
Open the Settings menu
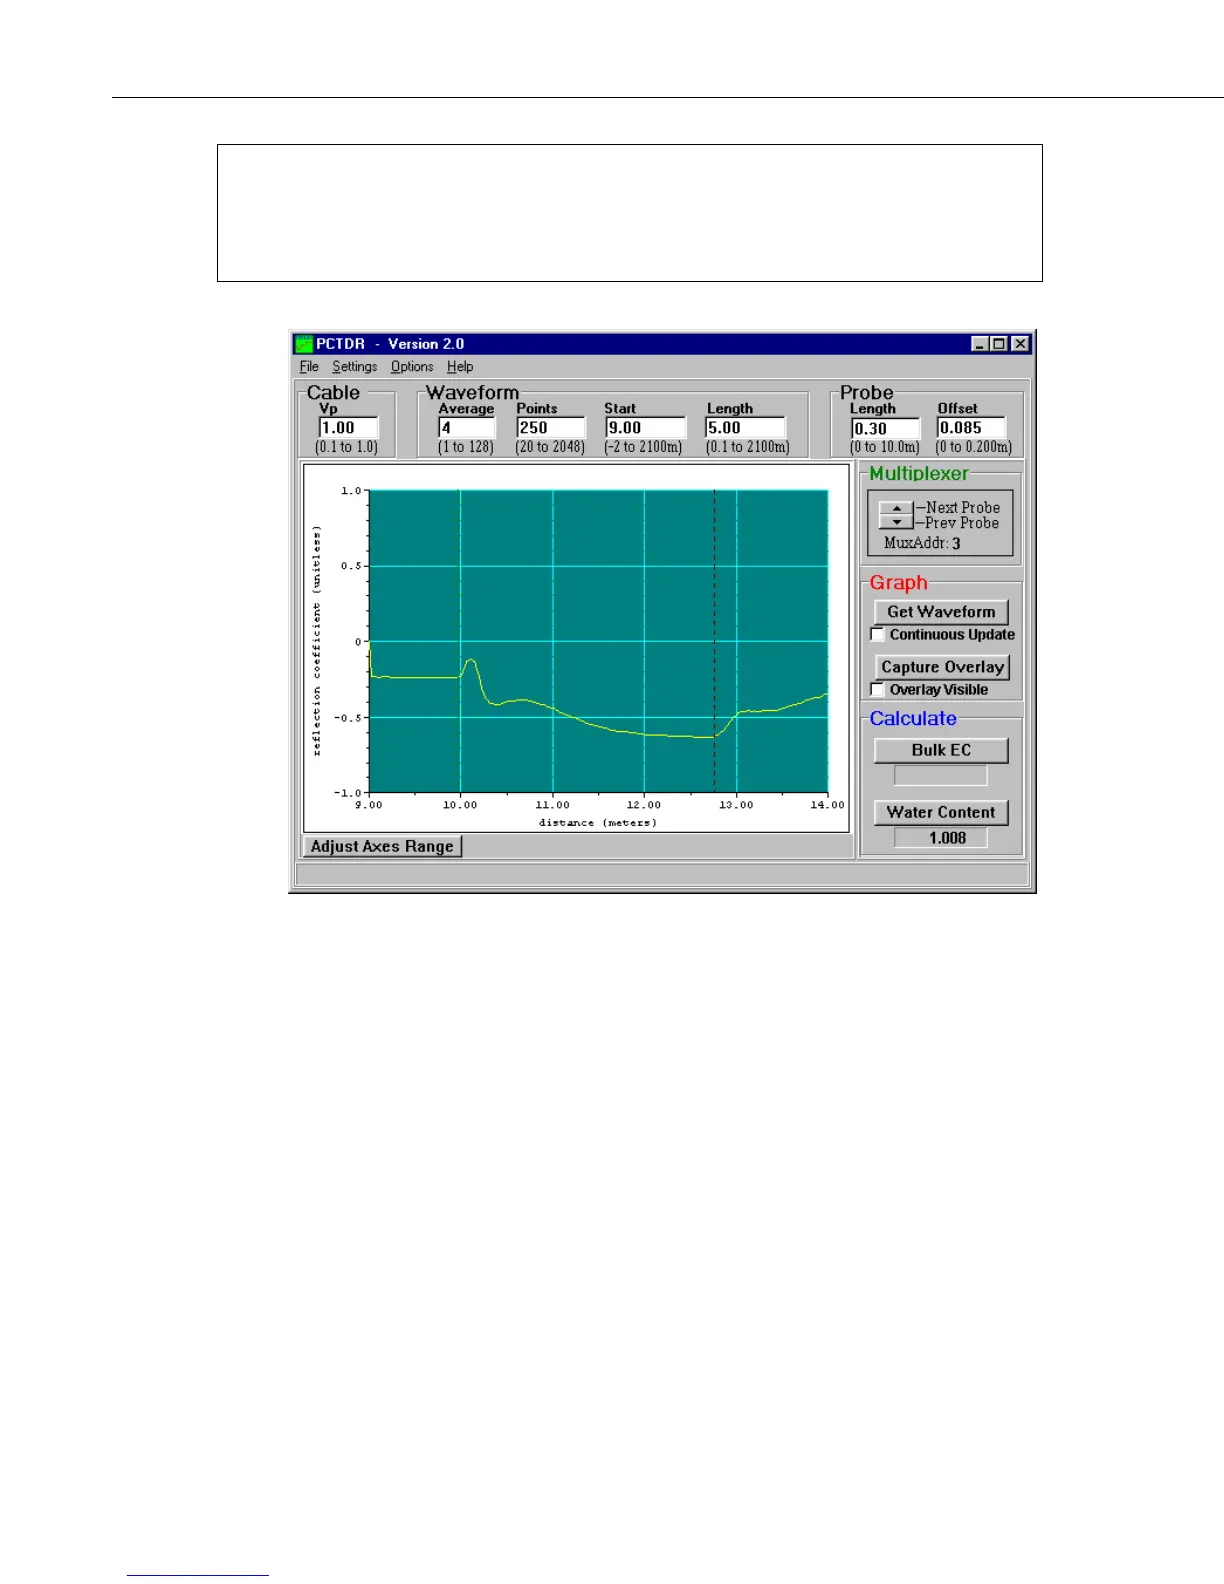355,367
